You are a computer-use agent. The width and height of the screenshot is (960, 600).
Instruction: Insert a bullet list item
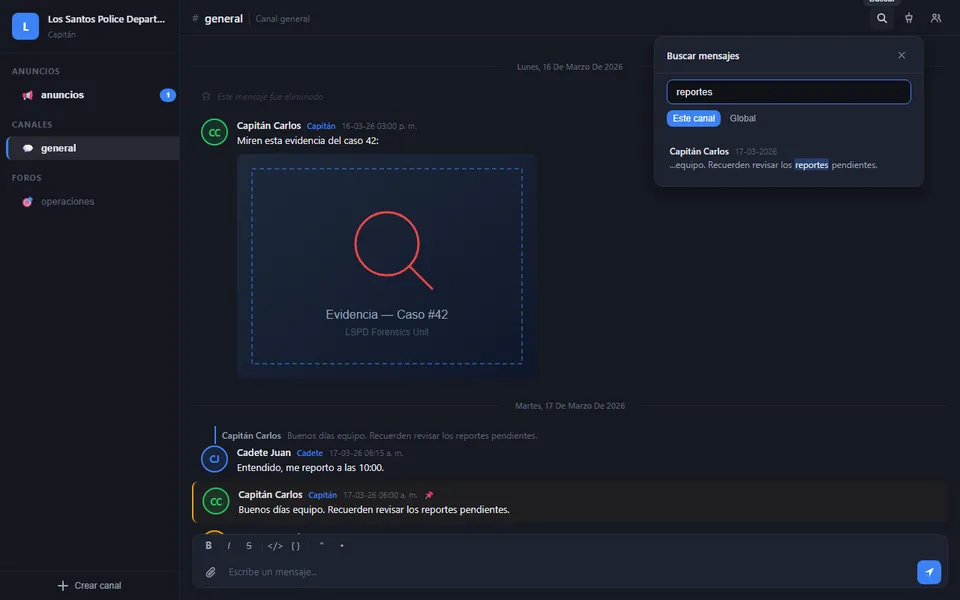coord(342,546)
